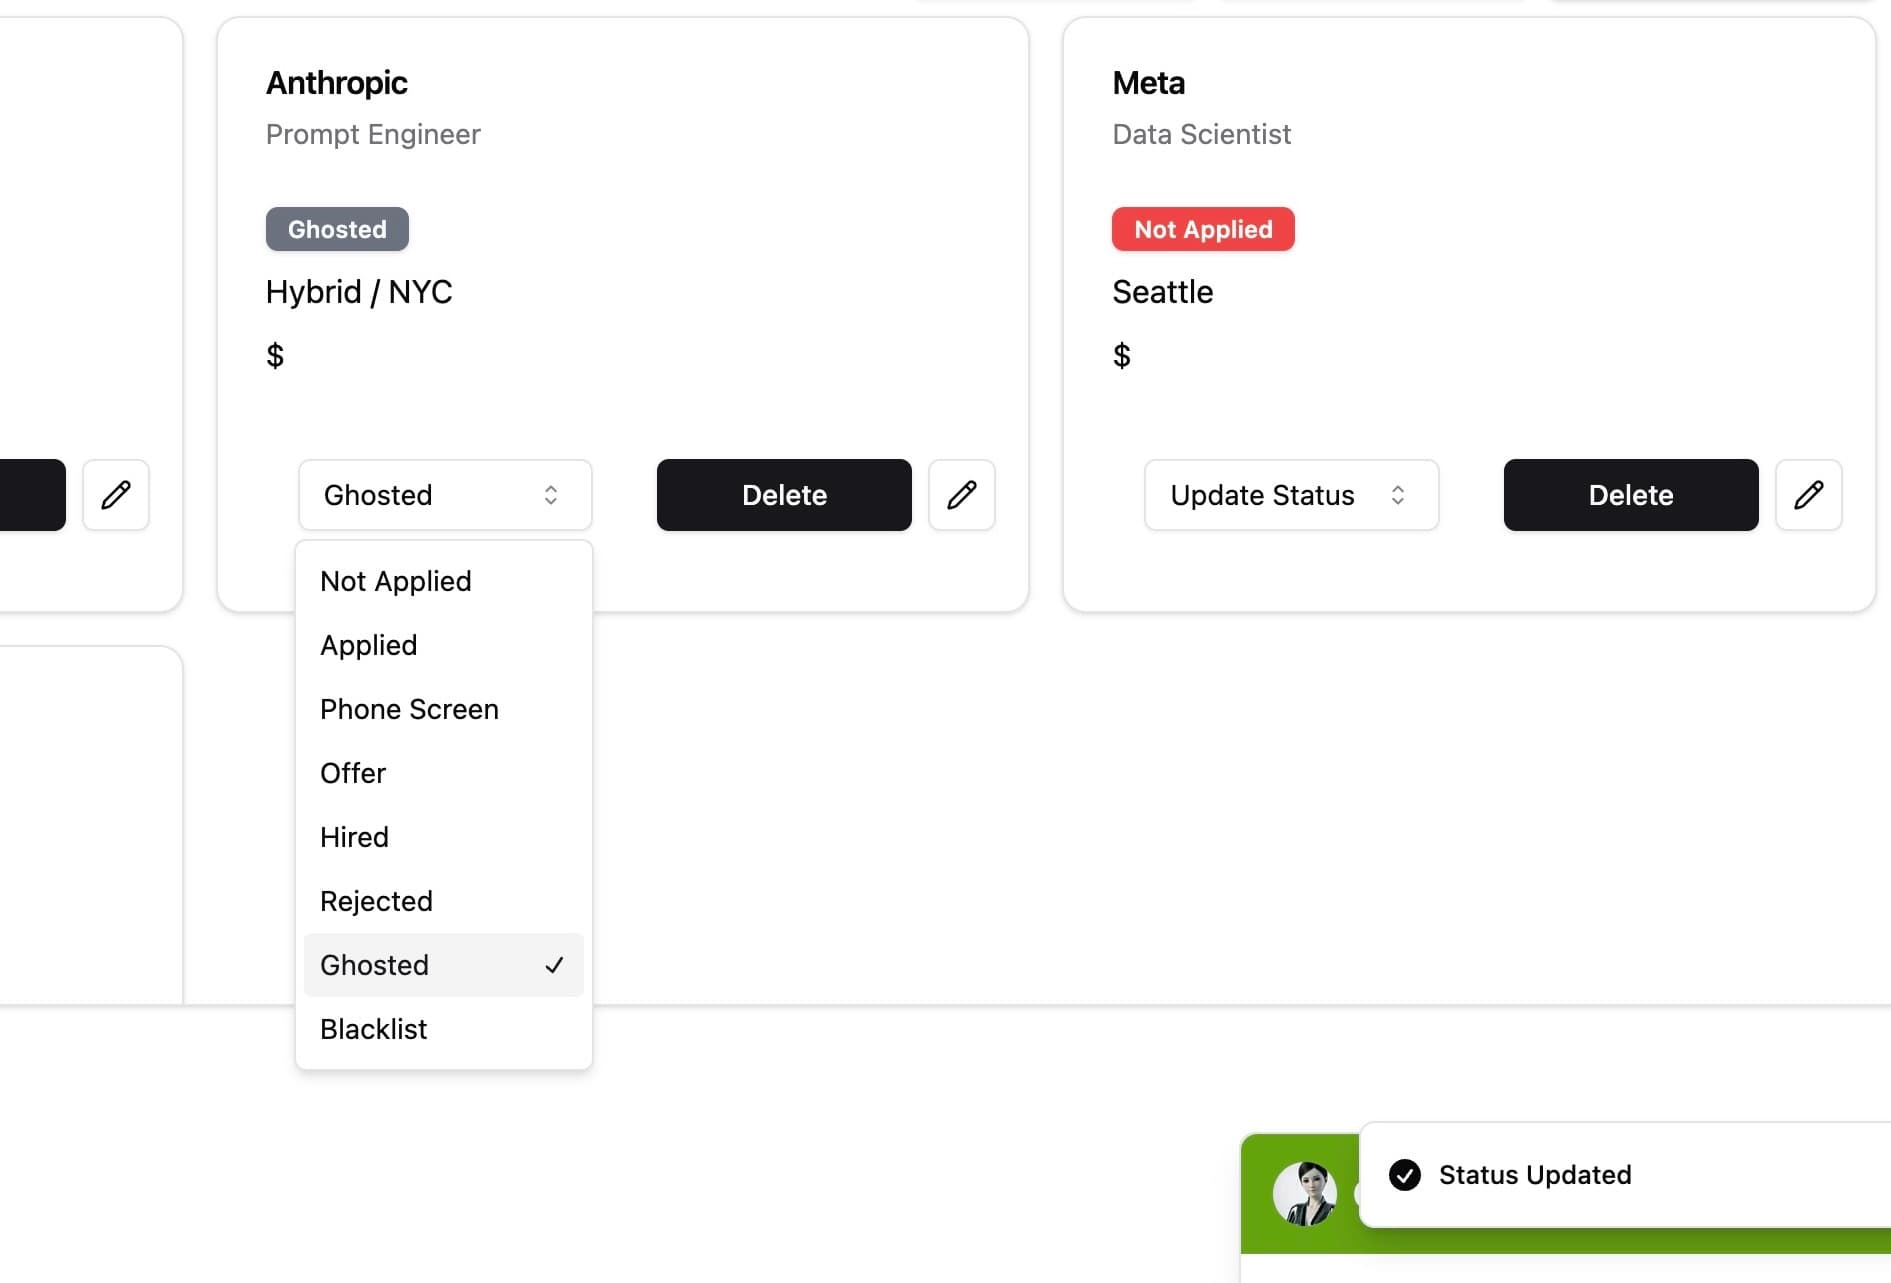Click the pencil edit icon on Meta card

click(1808, 495)
